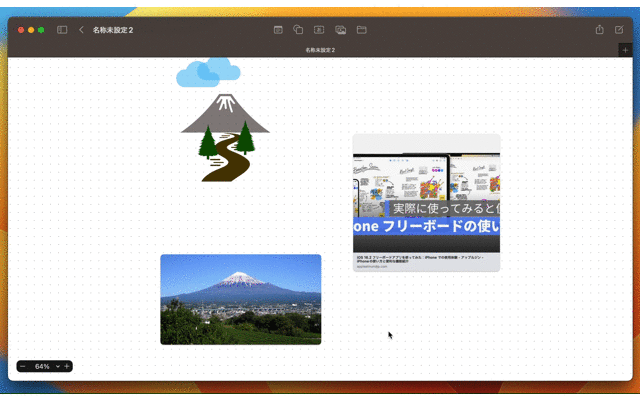The image size is (640, 400).
Task: Add a new tab with plus button
Action: pos(625,50)
